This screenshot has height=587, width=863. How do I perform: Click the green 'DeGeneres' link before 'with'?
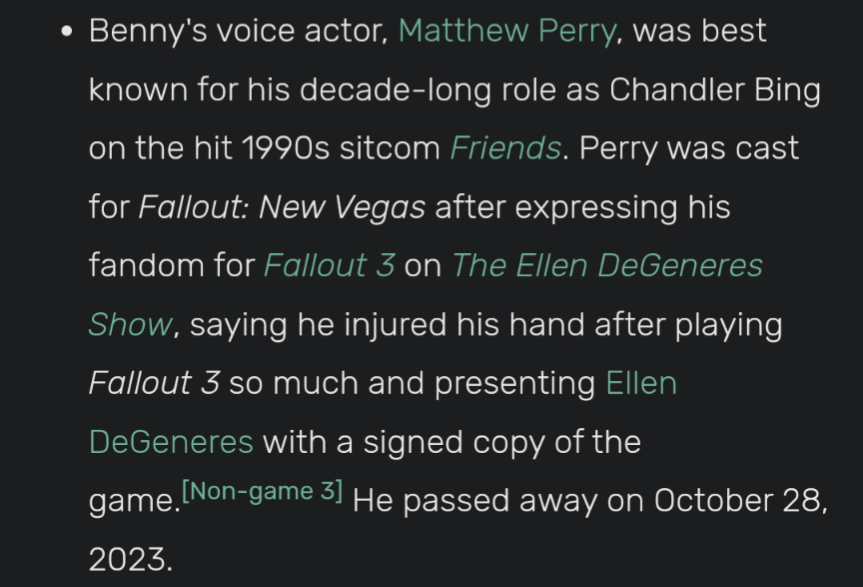(x=171, y=442)
